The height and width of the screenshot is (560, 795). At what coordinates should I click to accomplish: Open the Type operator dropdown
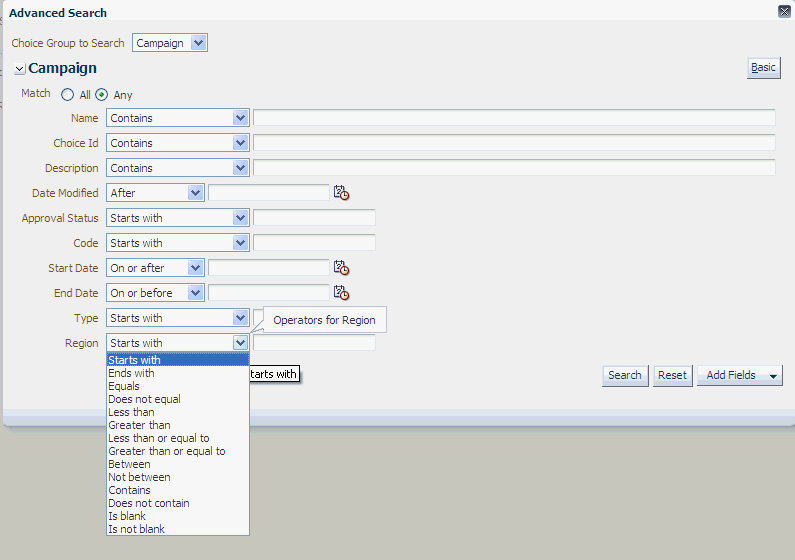point(177,318)
